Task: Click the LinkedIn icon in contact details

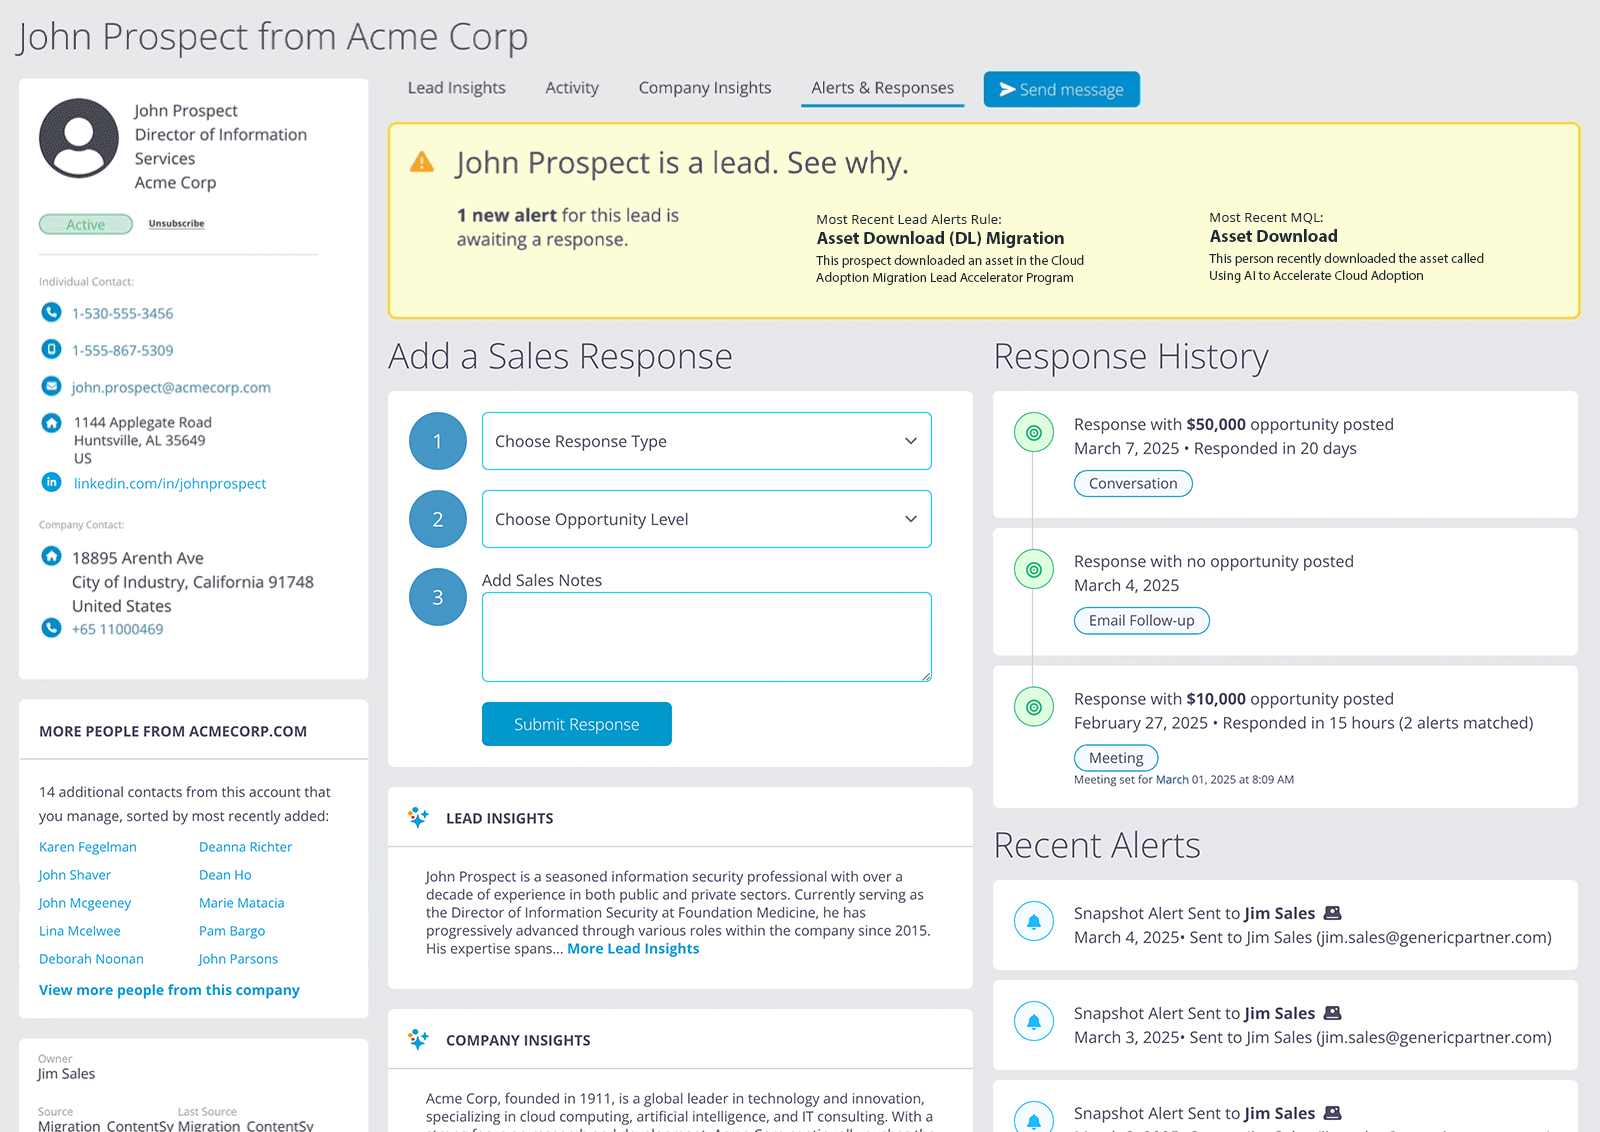Action: pyautogui.click(x=51, y=482)
